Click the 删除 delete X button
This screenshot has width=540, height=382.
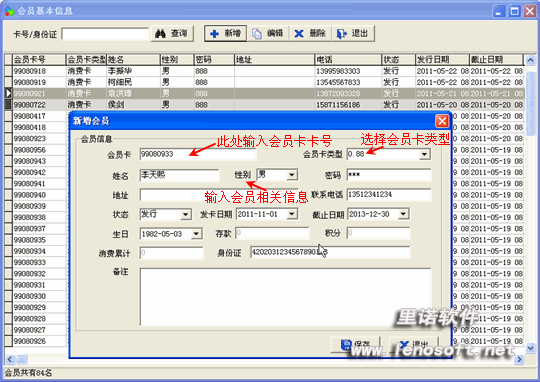[310, 33]
